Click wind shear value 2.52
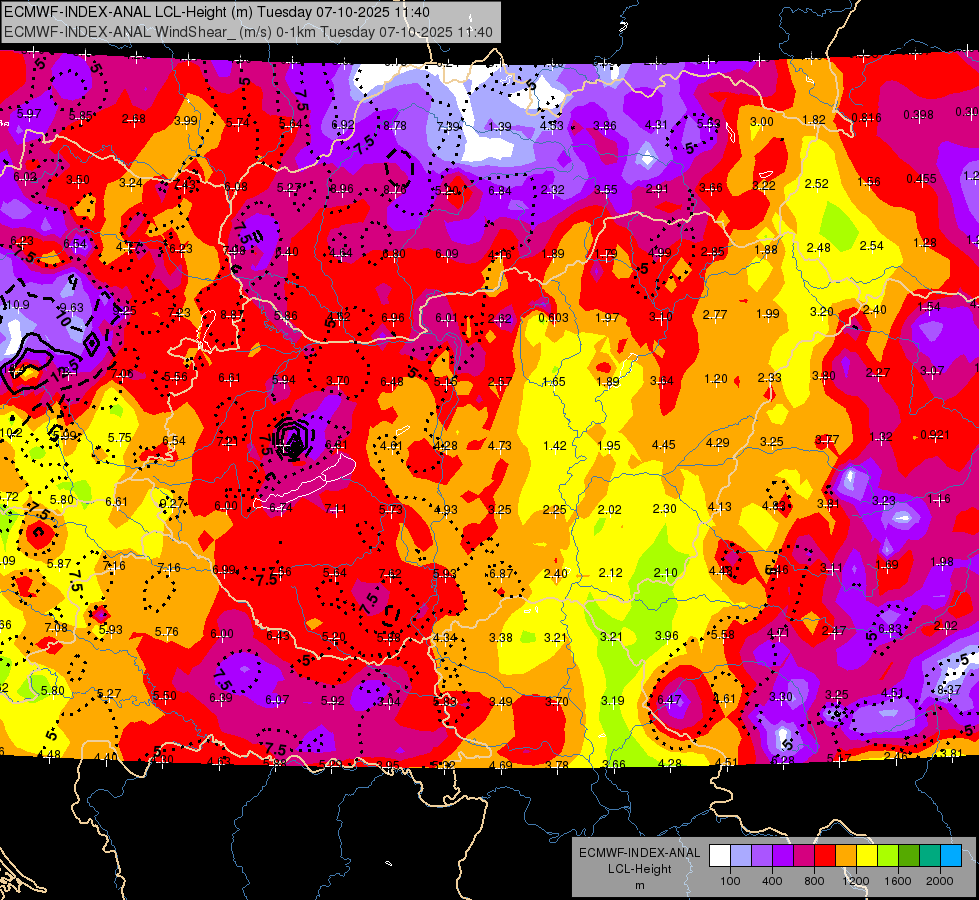 point(817,184)
